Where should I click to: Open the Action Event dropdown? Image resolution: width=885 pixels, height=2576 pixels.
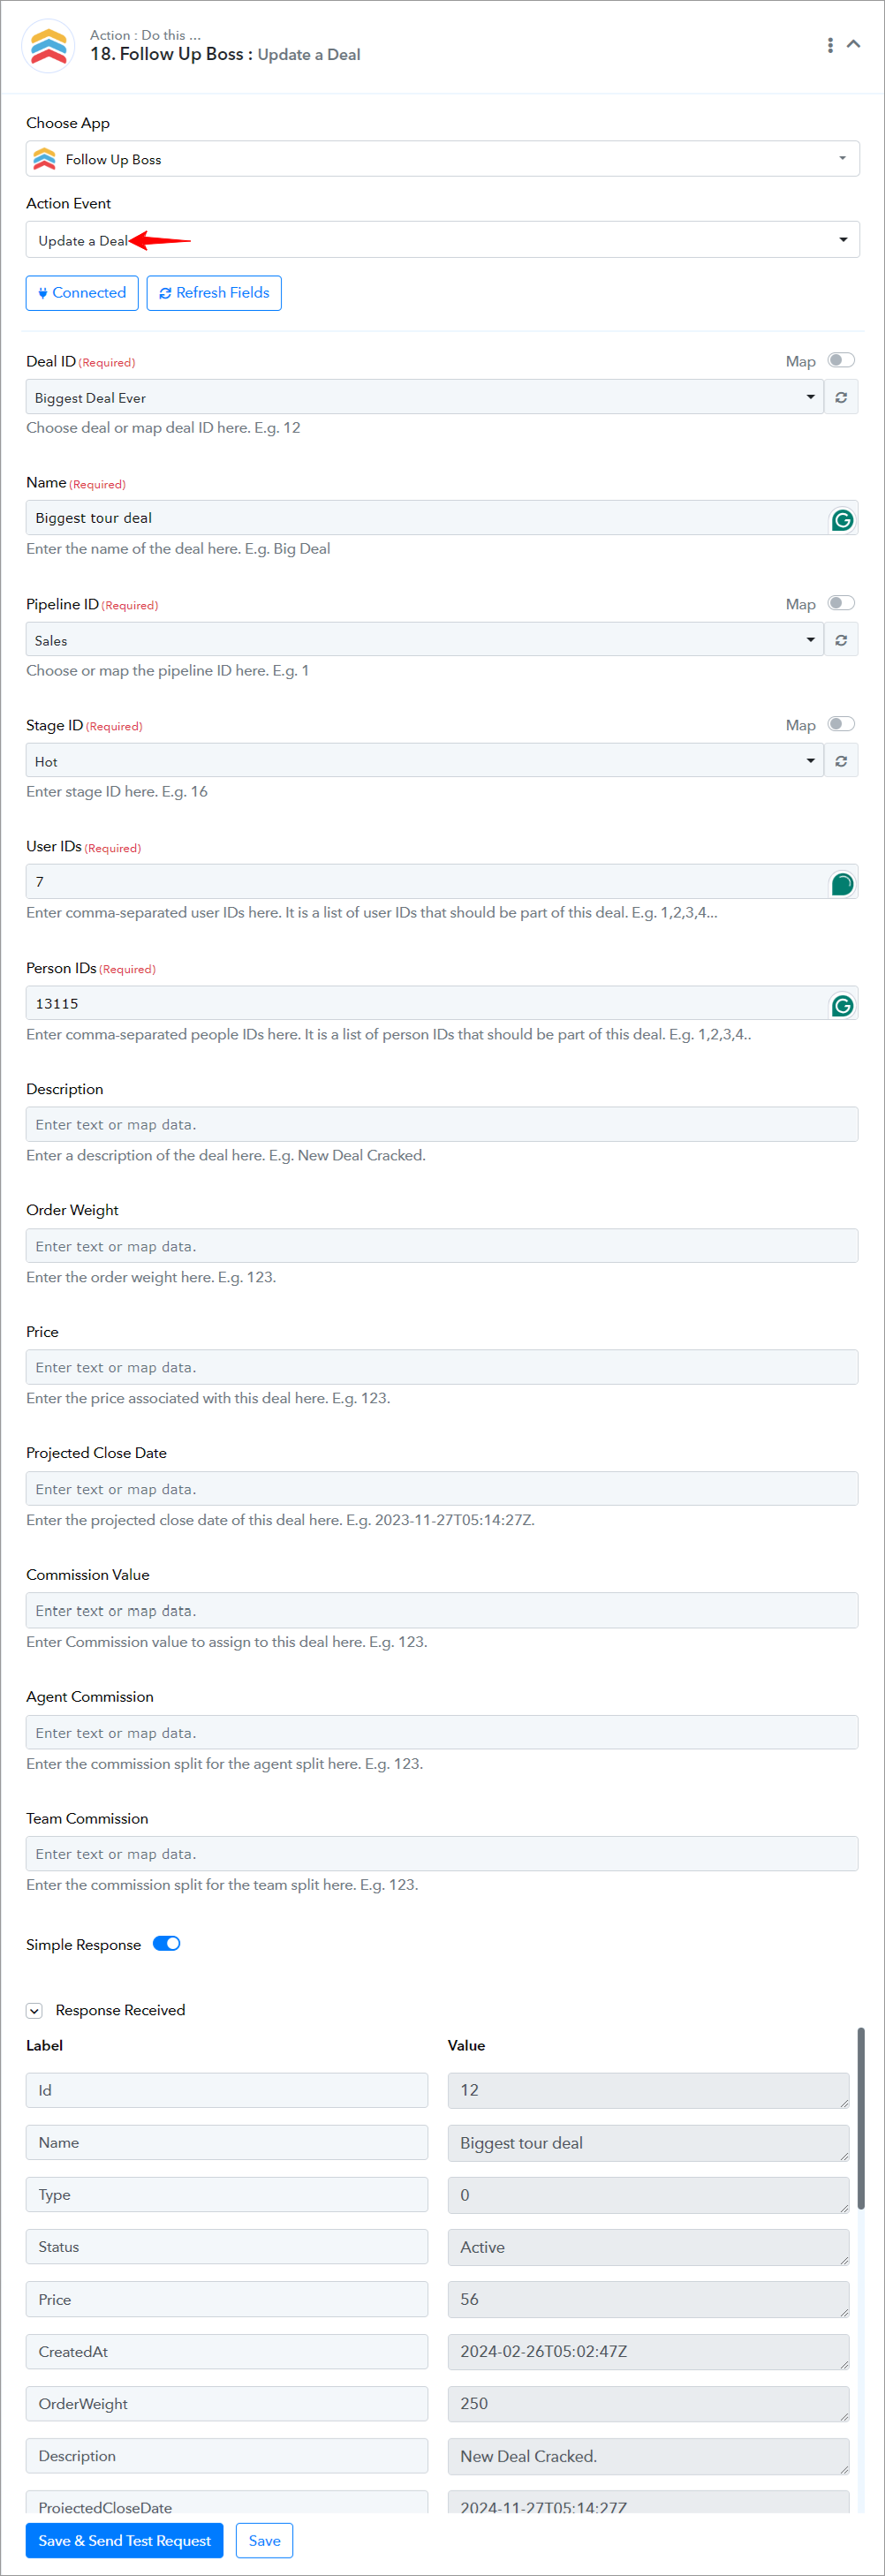[442, 240]
